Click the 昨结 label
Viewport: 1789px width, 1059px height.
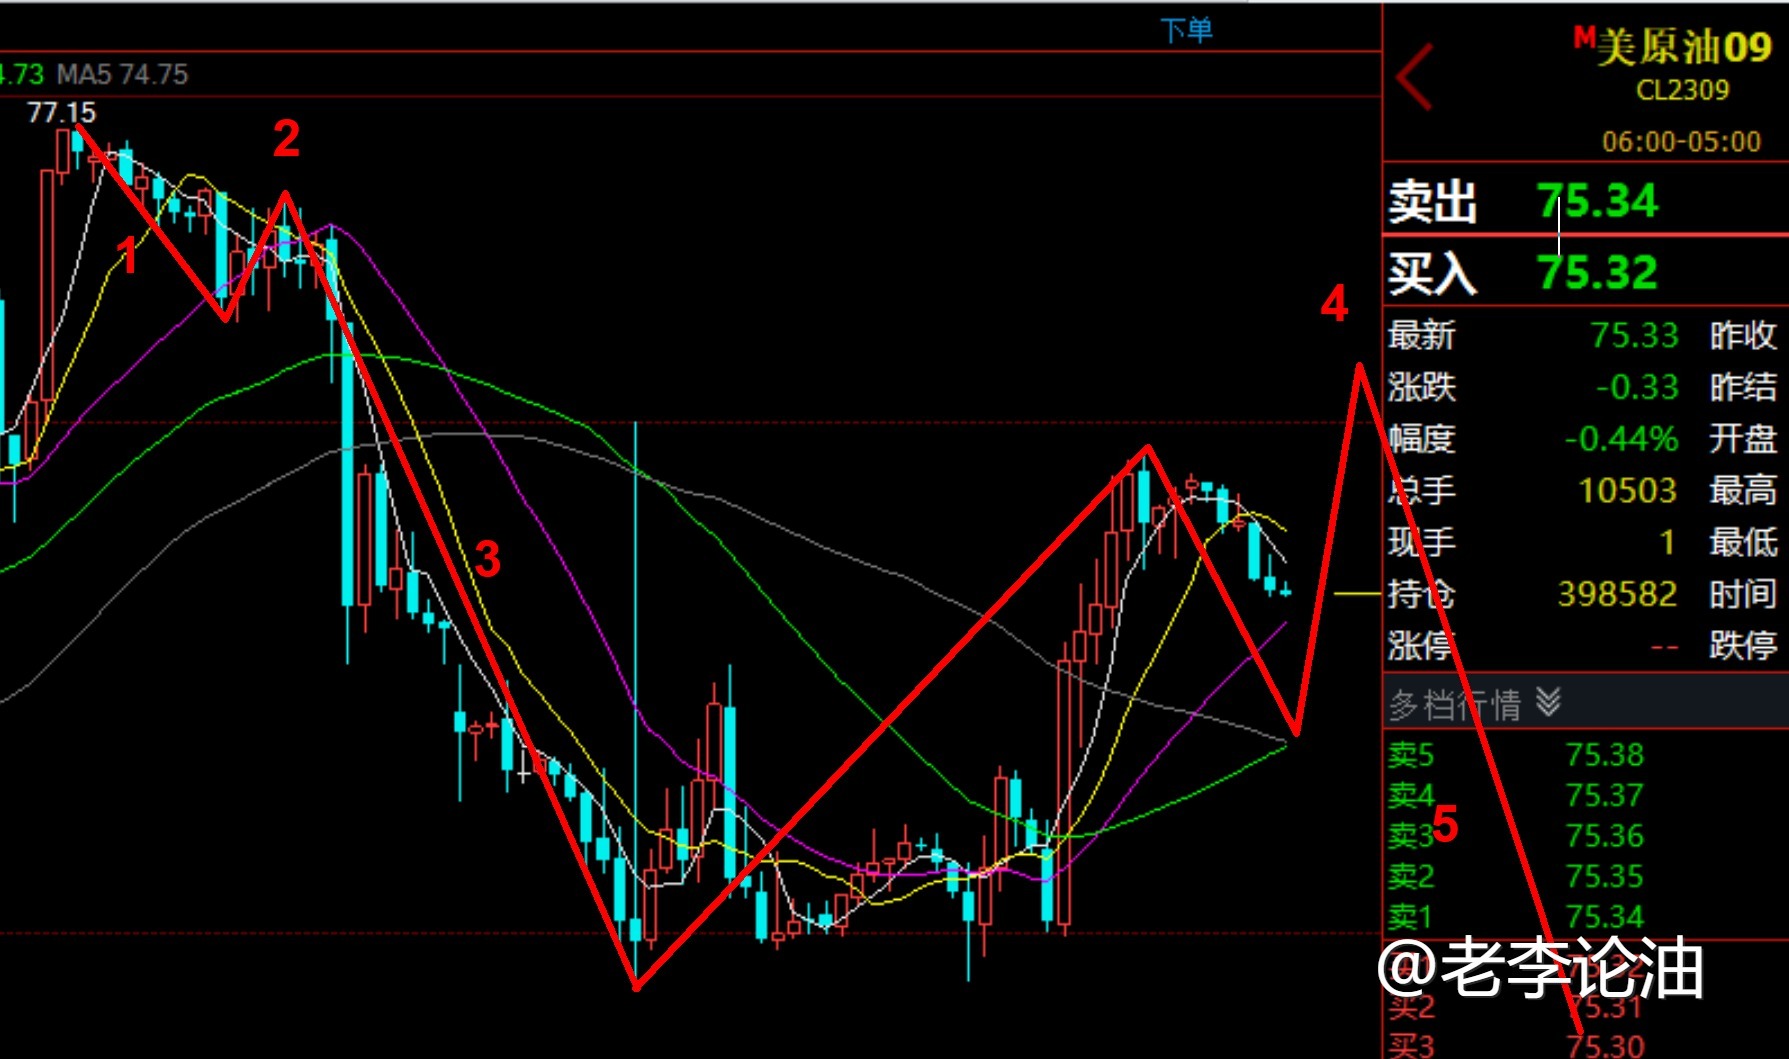(x=1742, y=387)
